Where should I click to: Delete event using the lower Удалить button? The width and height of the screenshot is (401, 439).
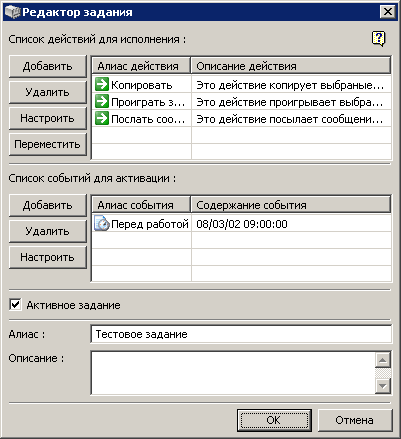[x=48, y=231]
